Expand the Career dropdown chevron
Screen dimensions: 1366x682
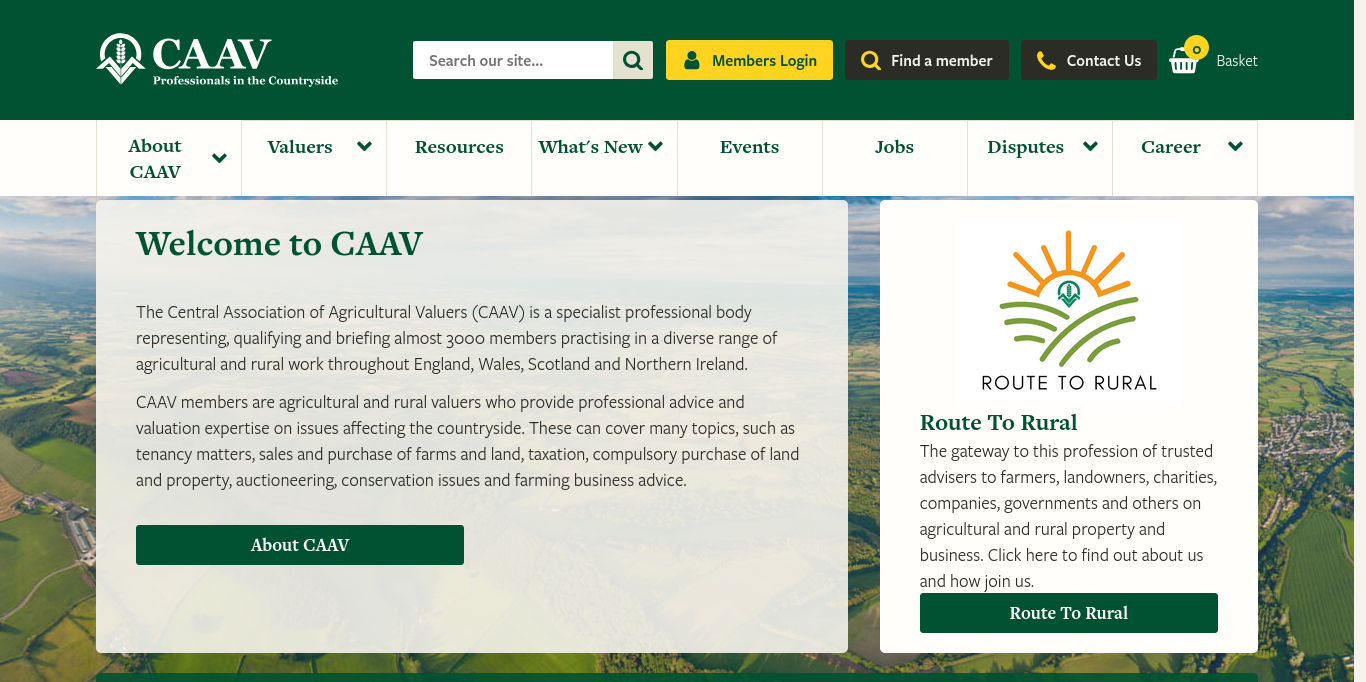coord(1235,147)
